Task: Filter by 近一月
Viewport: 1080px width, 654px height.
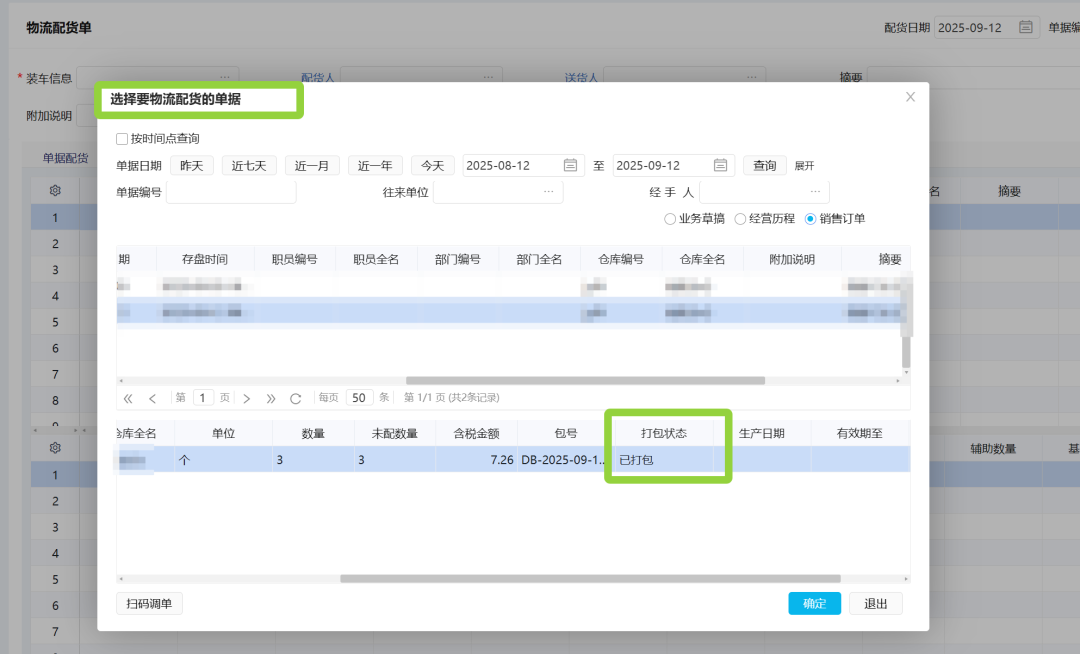Action: (311, 166)
